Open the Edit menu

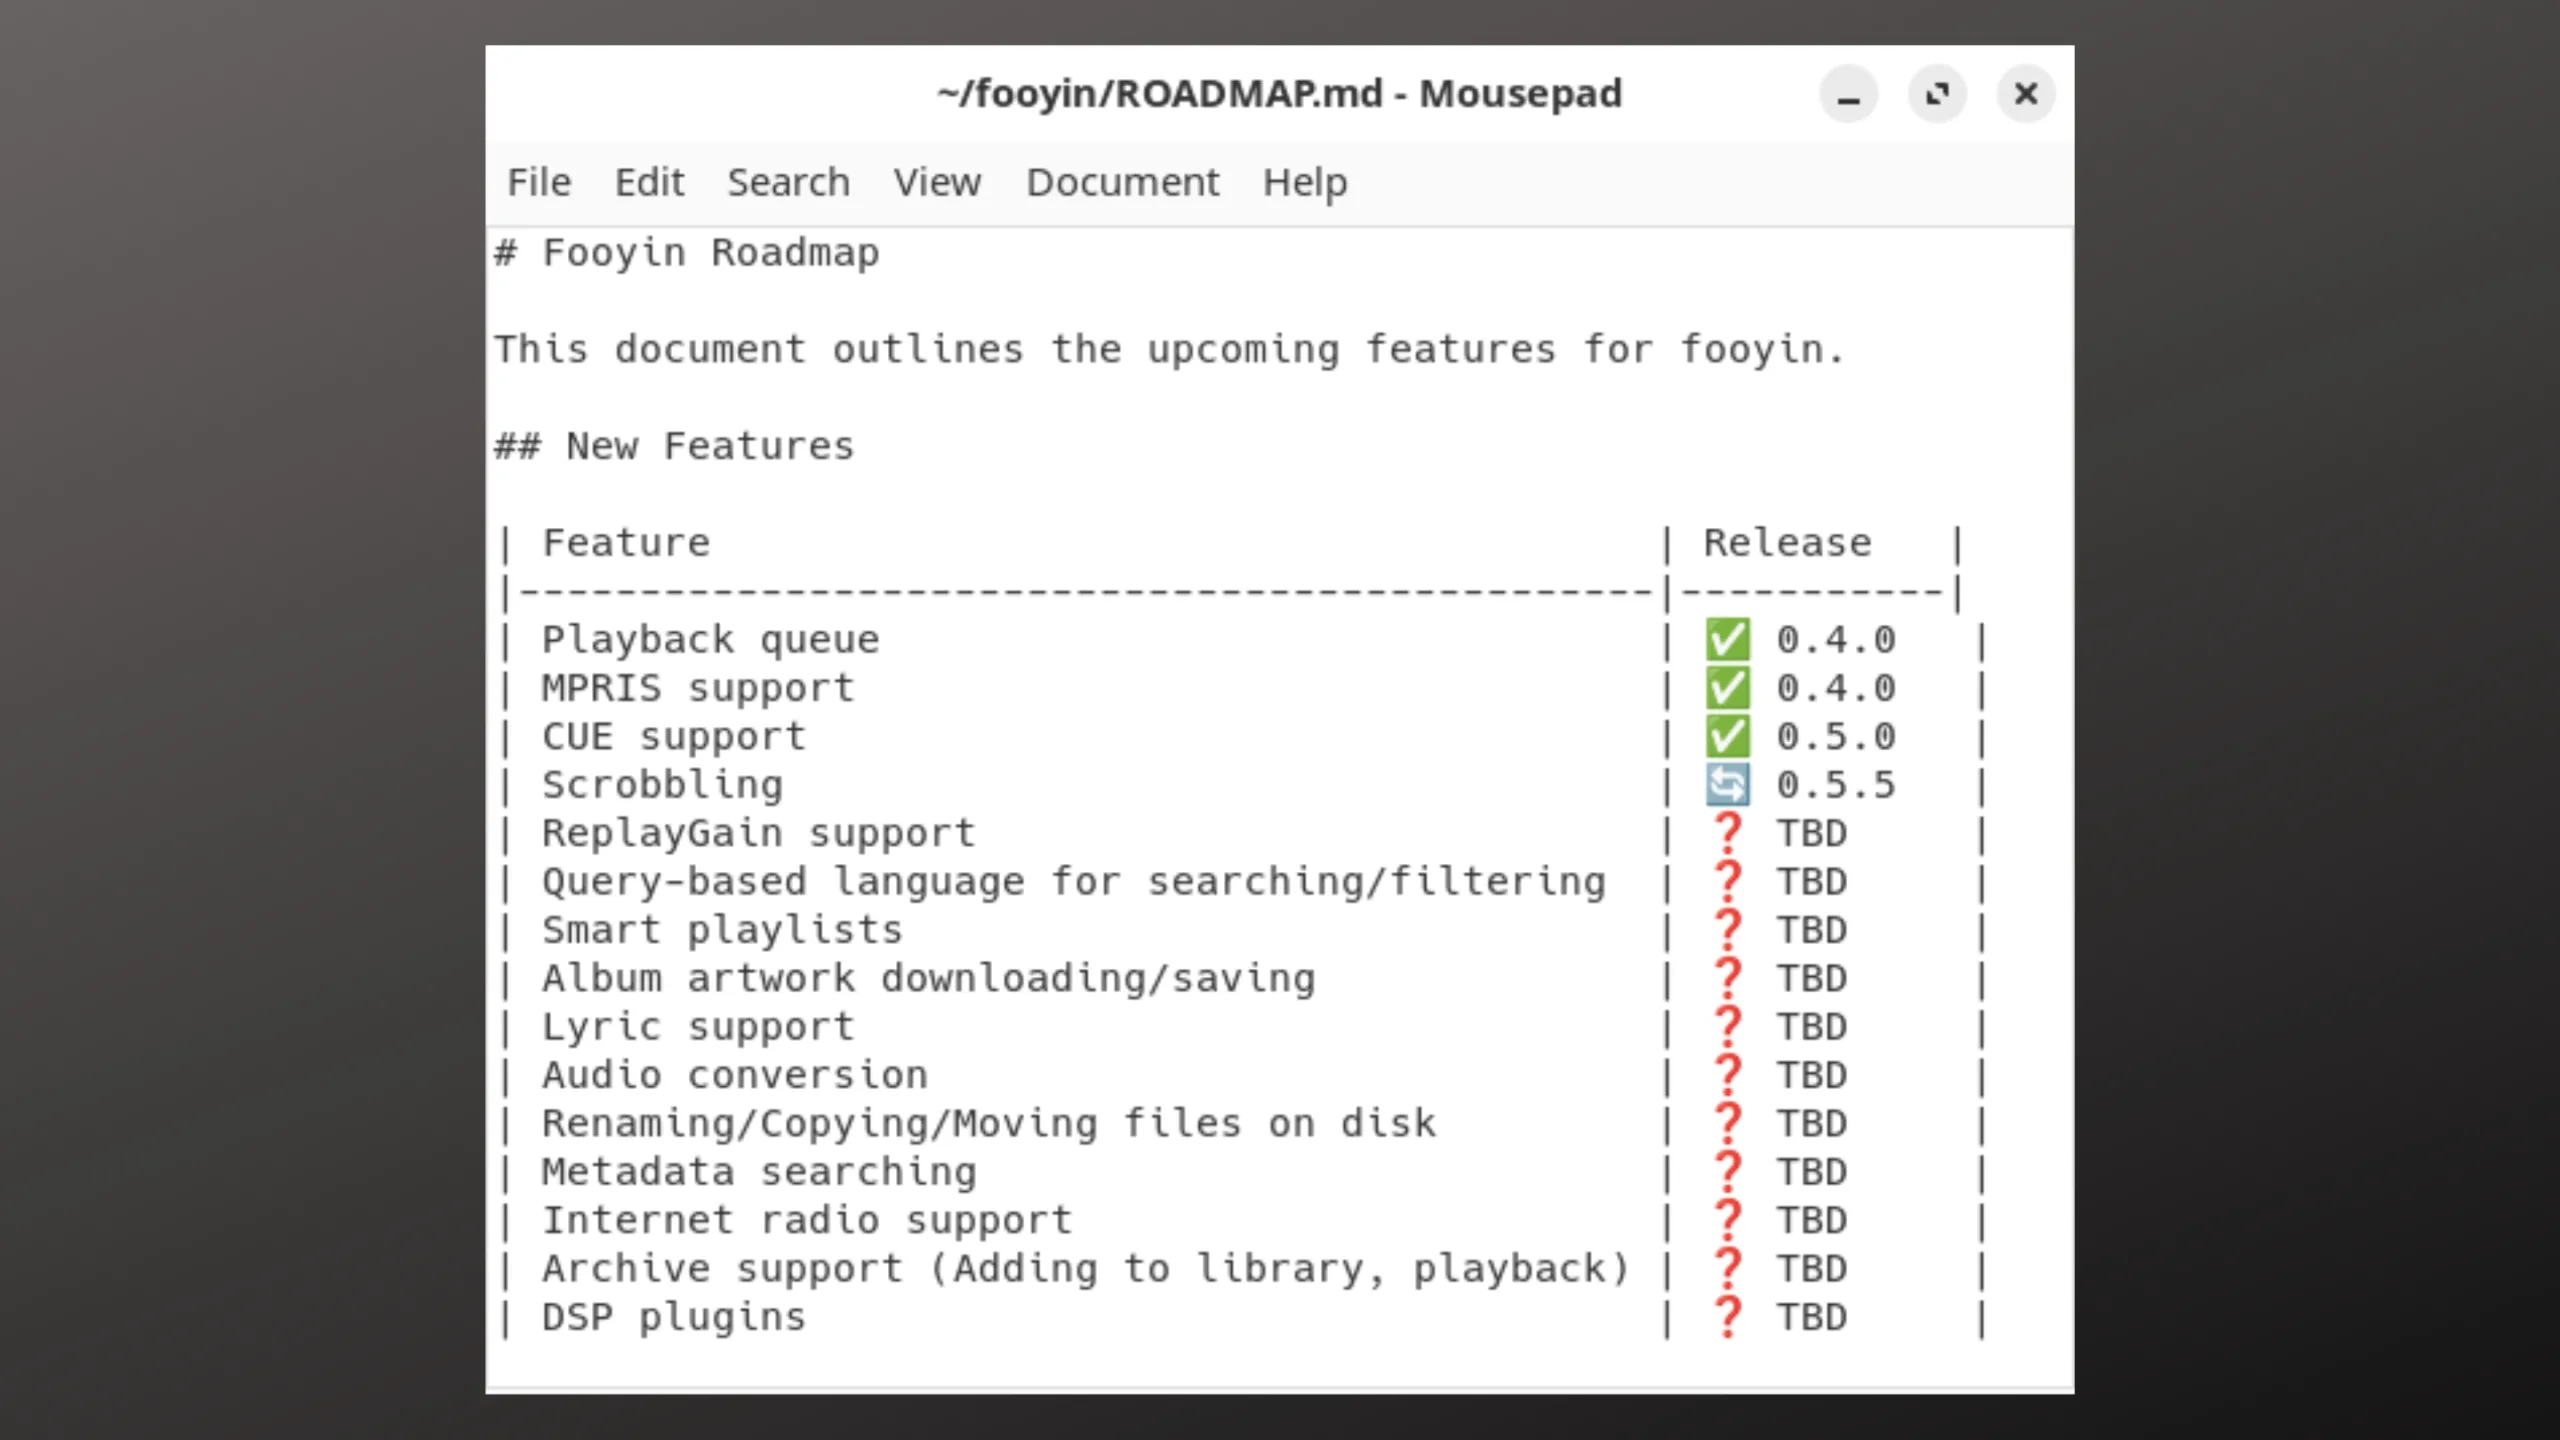(x=649, y=182)
